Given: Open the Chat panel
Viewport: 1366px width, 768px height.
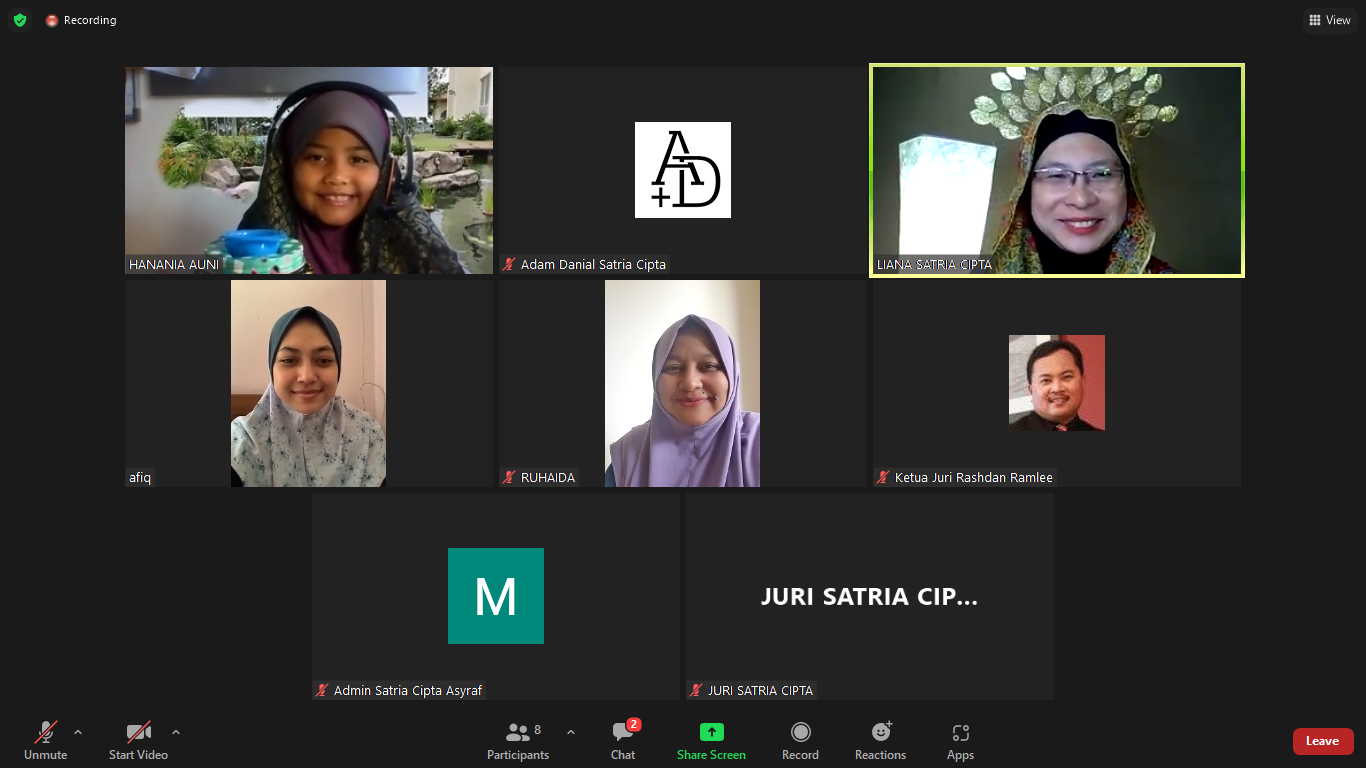Looking at the screenshot, I should (623, 740).
